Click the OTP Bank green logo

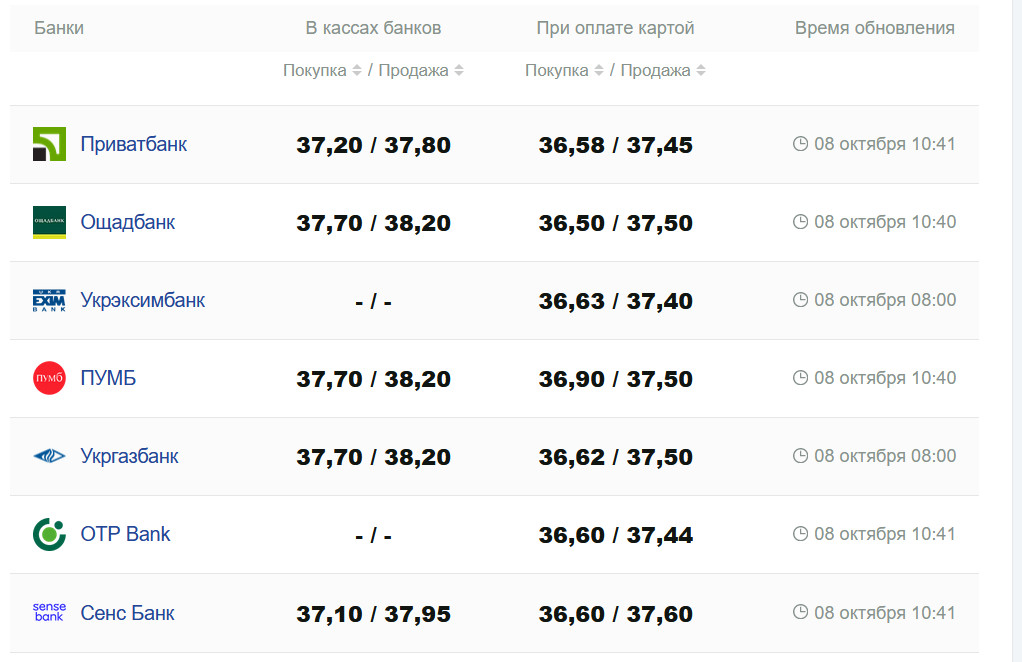[x=49, y=534]
